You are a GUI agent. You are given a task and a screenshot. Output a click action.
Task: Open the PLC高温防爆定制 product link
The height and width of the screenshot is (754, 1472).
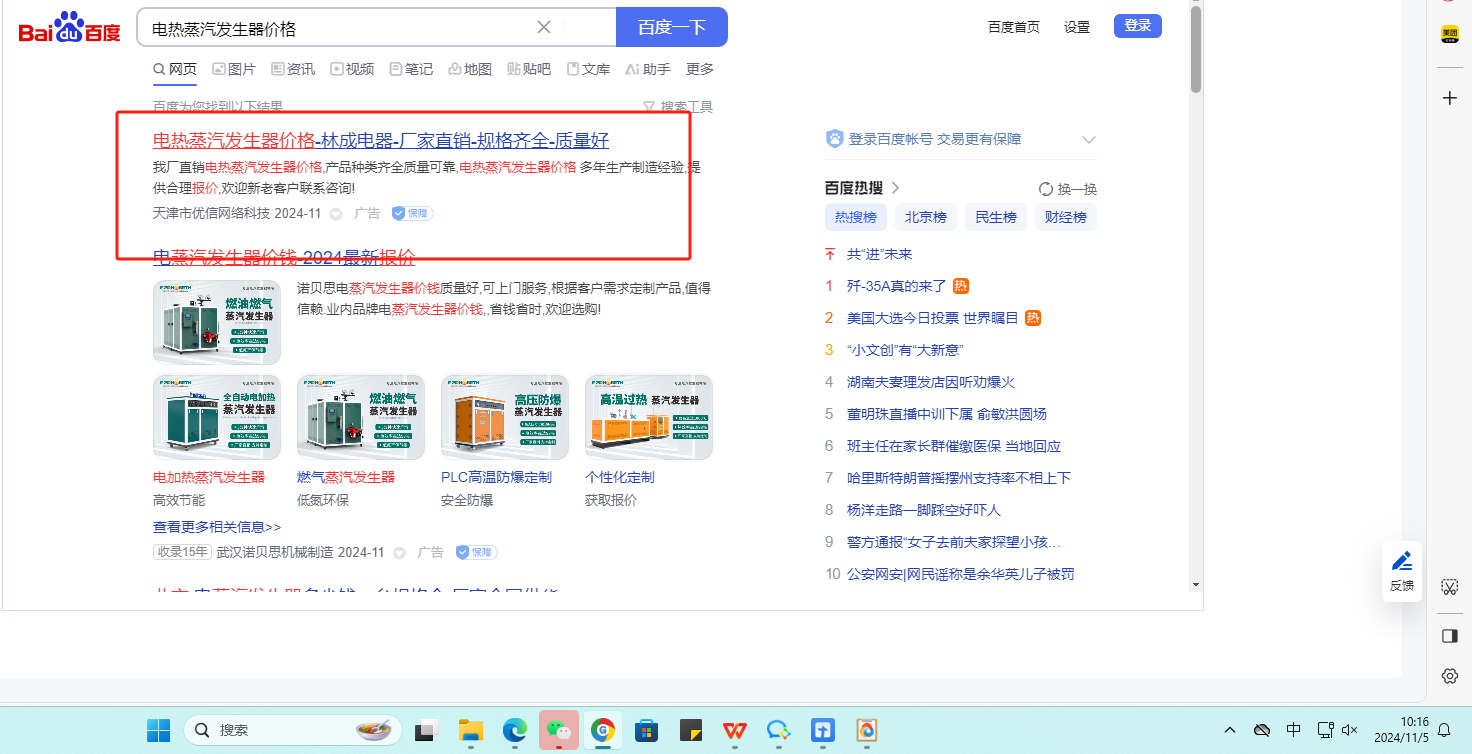click(x=496, y=477)
